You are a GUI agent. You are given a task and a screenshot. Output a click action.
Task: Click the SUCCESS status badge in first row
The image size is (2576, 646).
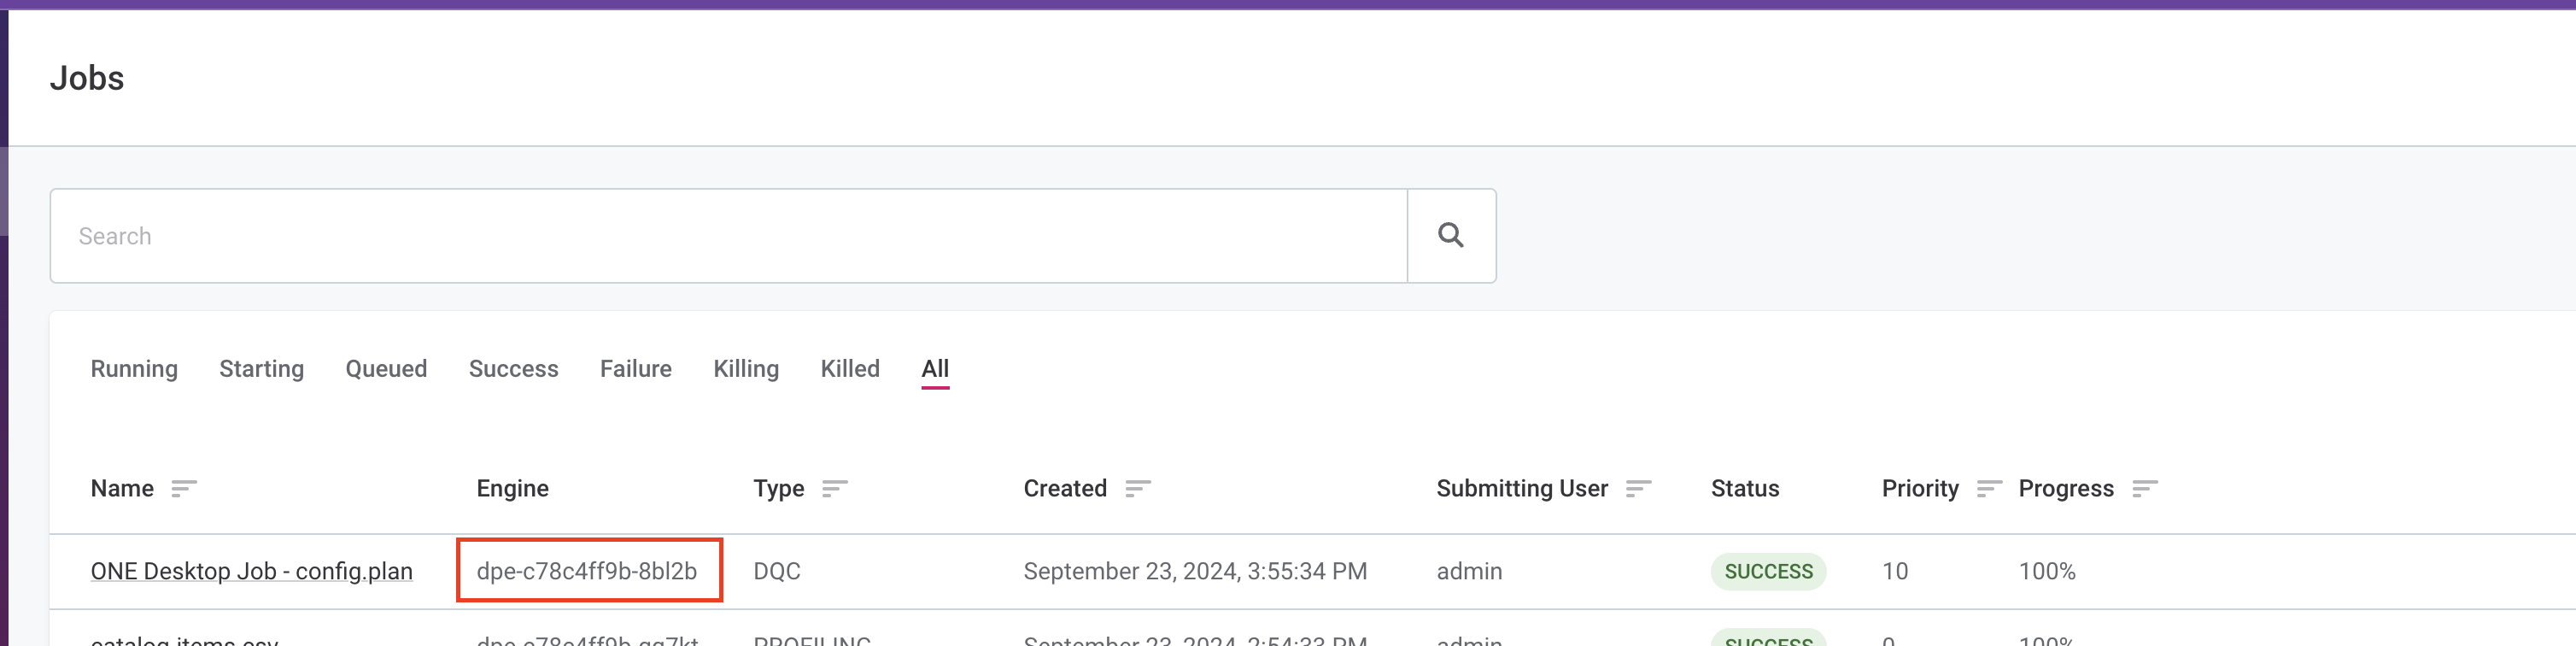tap(1767, 571)
